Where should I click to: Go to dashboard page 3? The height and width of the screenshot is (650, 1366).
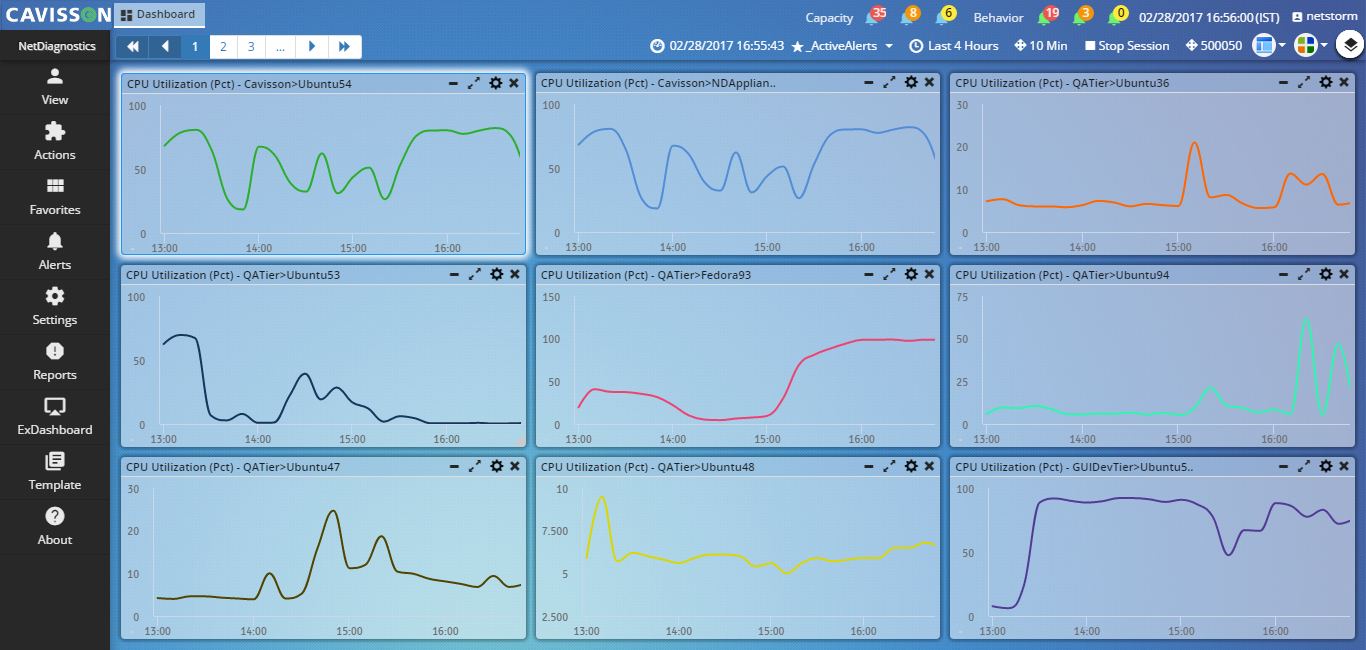(x=251, y=46)
